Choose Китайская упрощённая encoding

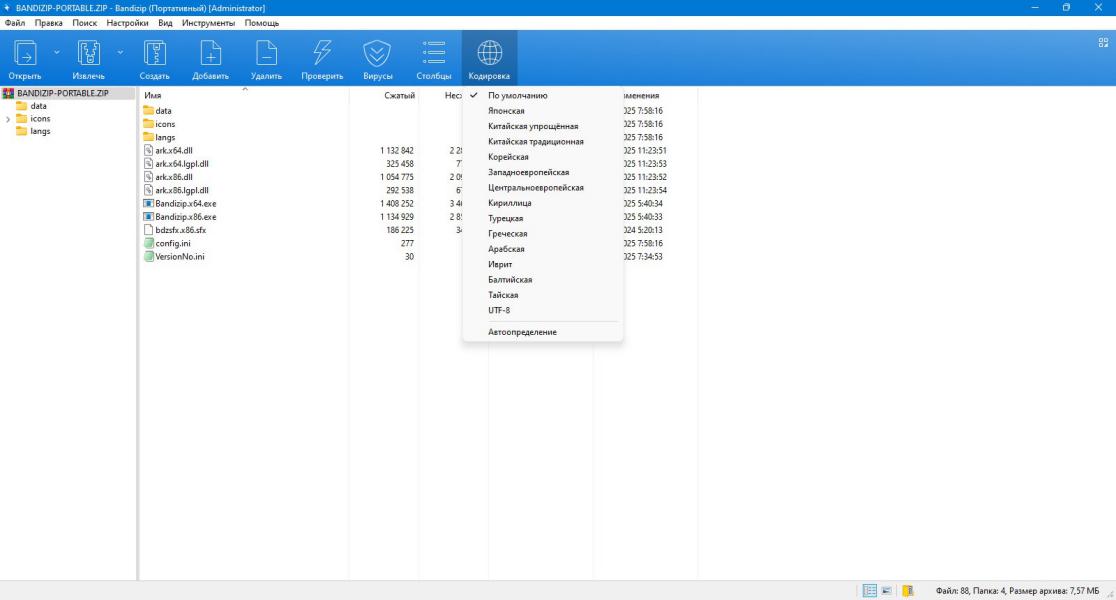click(x=542, y=126)
